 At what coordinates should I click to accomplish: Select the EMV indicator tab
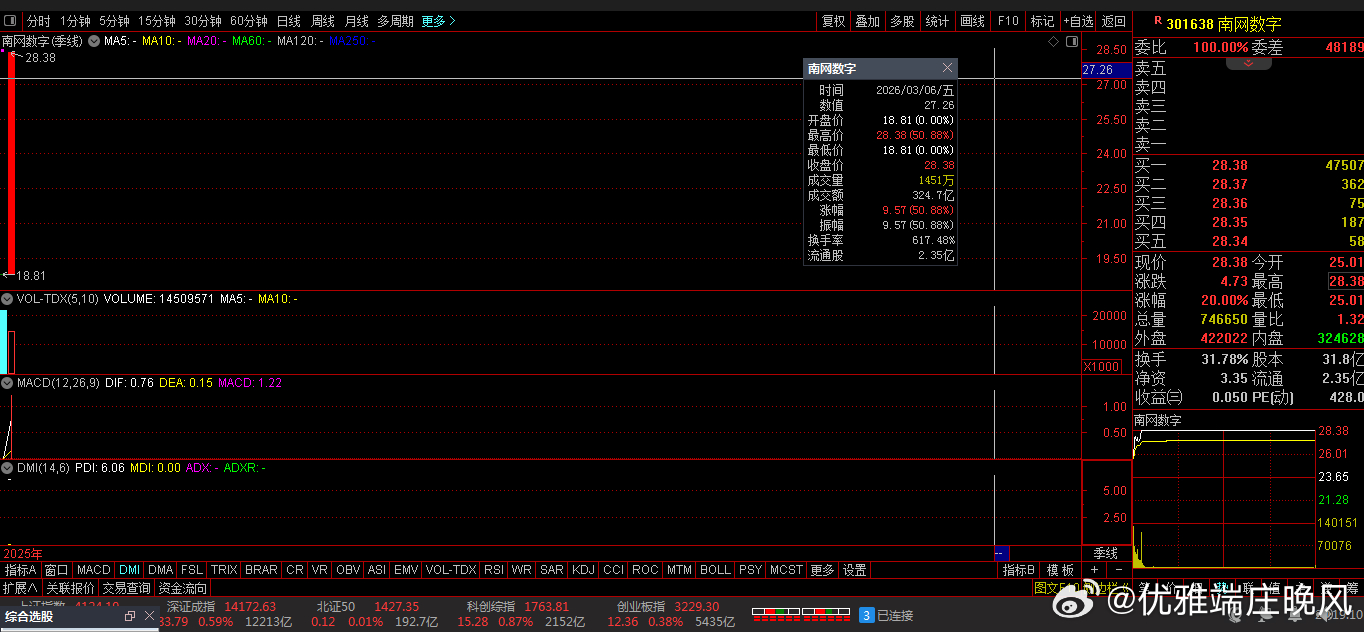pyautogui.click(x=405, y=570)
